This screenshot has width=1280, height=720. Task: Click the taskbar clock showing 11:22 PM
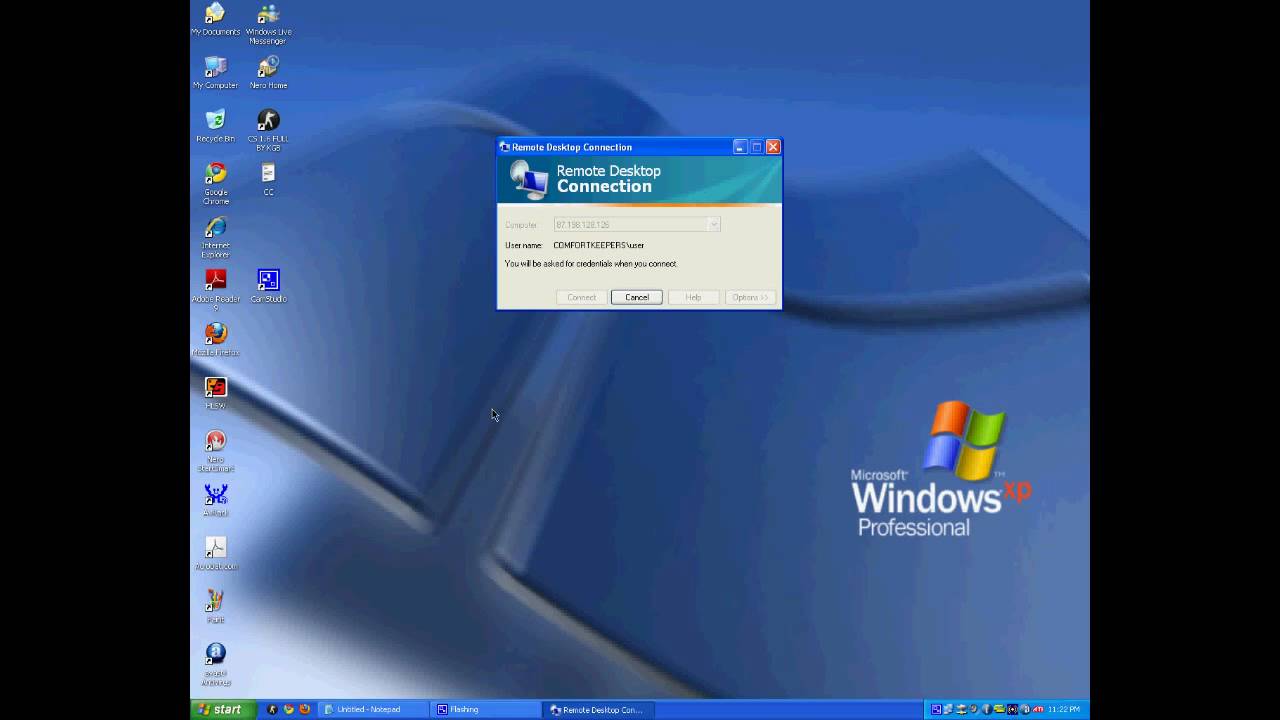pyautogui.click(x=1064, y=709)
